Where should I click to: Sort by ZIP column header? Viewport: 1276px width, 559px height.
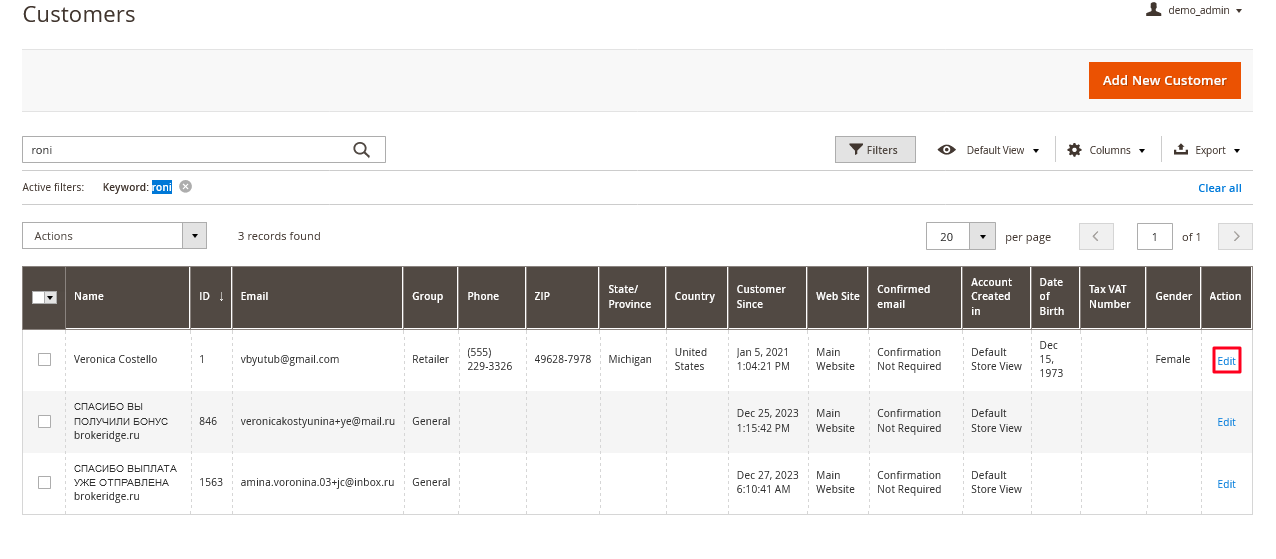pos(562,297)
